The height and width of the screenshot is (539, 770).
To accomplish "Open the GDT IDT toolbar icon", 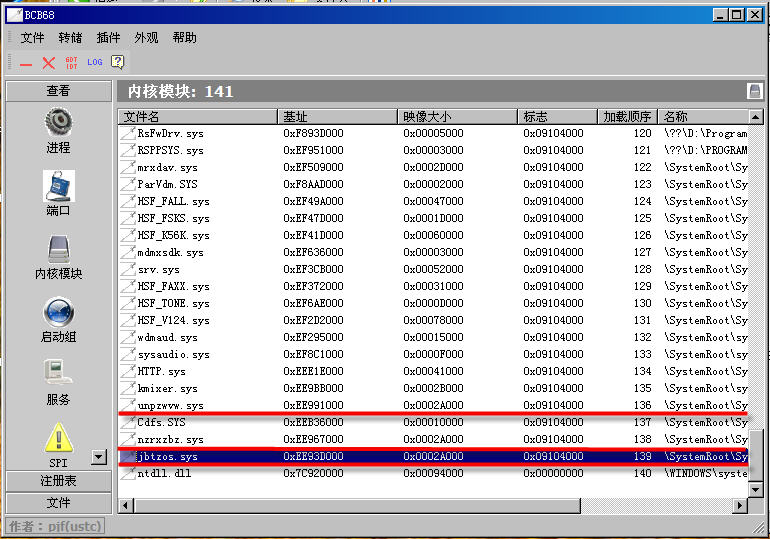I will pos(71,63).
